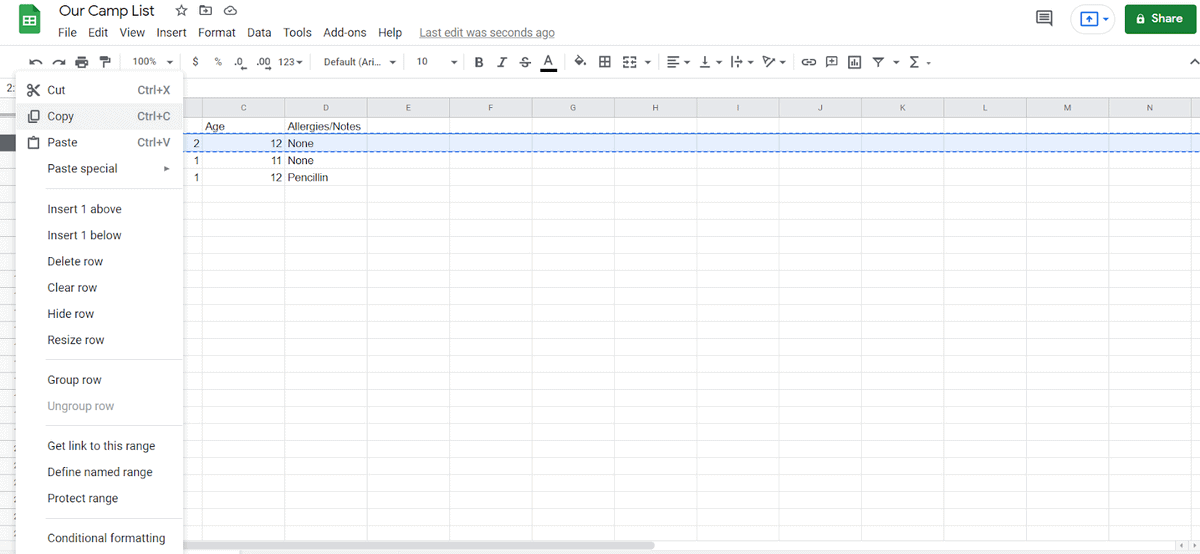Viewport: 1200px width, 554px height.
Task: Toggle strikethrough formatting
Action: click(525, 62)
